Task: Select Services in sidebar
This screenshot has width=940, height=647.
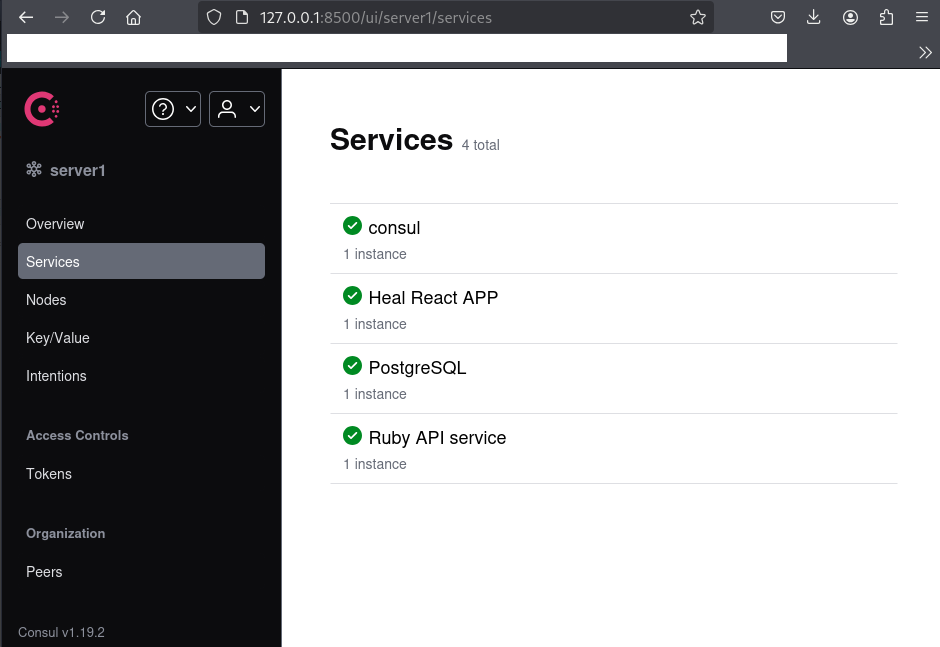Action: click(x=53, y=262)
